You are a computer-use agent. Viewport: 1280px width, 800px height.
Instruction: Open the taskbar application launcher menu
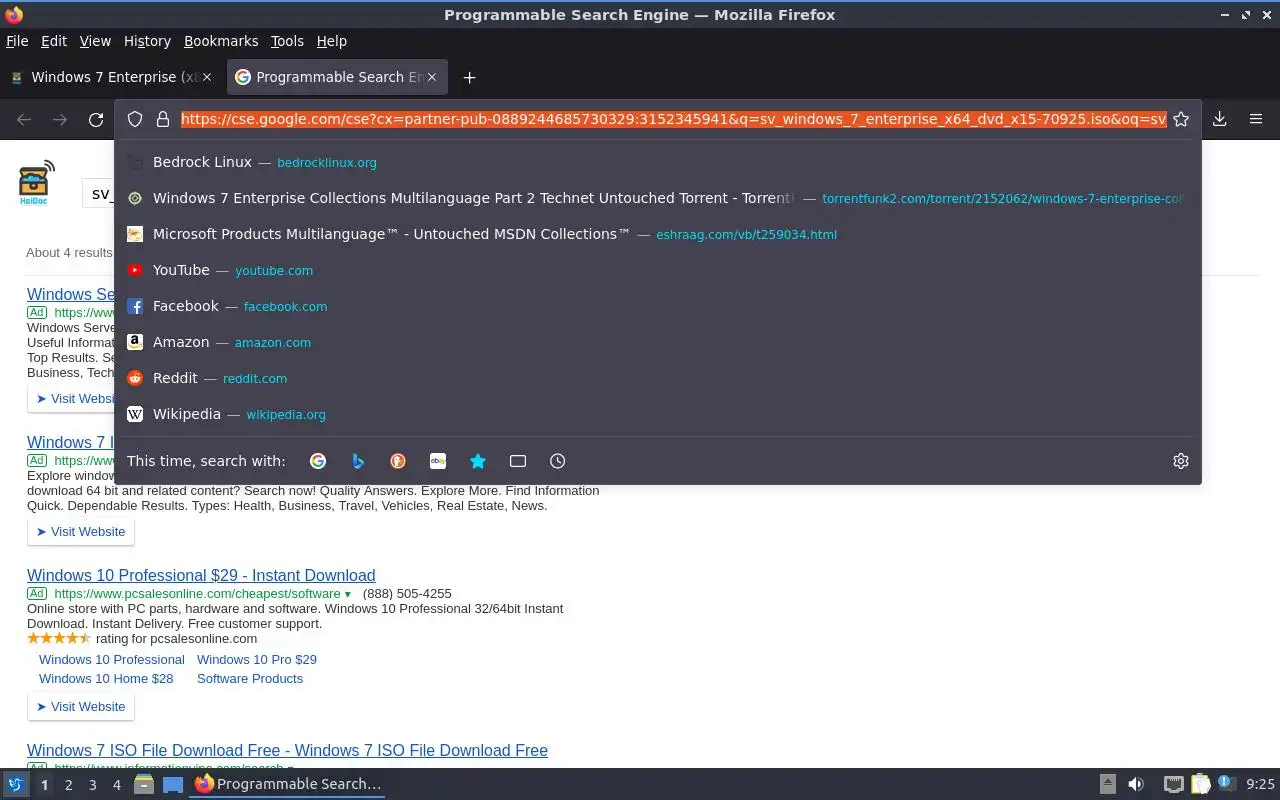point(15,785)
